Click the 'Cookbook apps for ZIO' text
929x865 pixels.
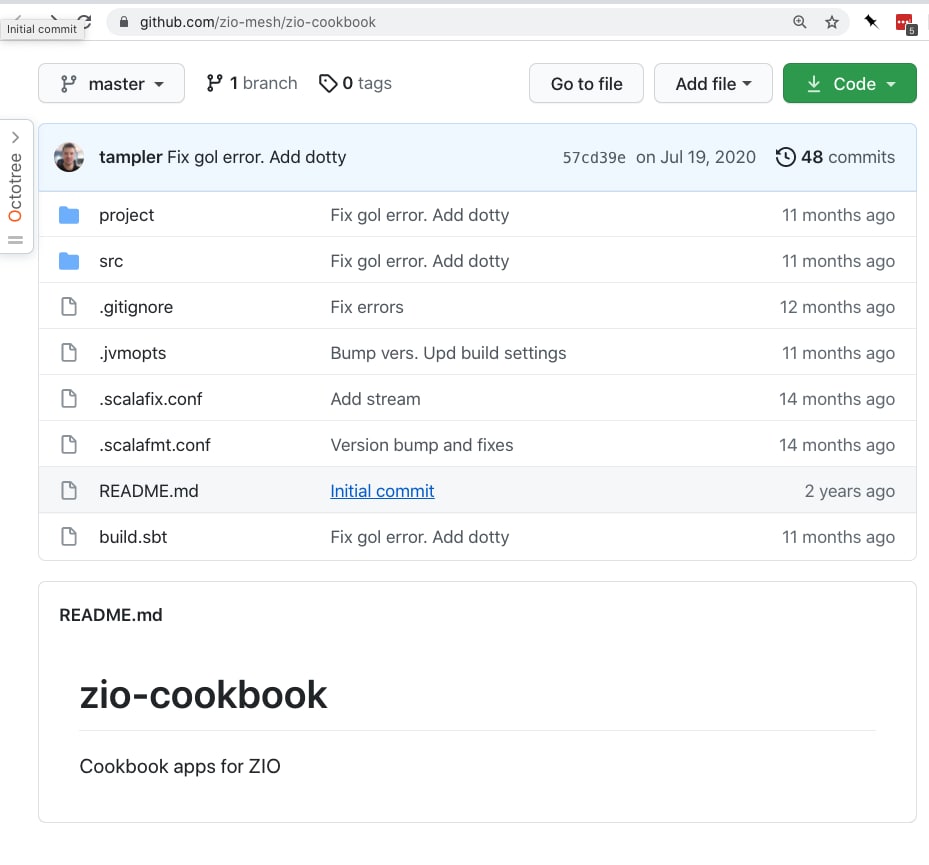tap(180, 766)
